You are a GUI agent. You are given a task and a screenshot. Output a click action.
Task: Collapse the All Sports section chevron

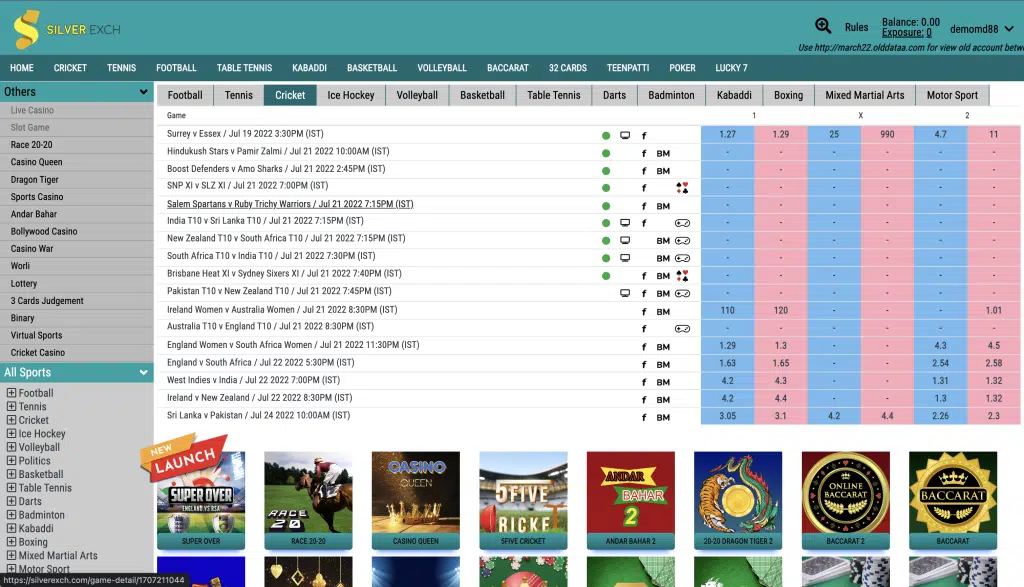(144, 373)
